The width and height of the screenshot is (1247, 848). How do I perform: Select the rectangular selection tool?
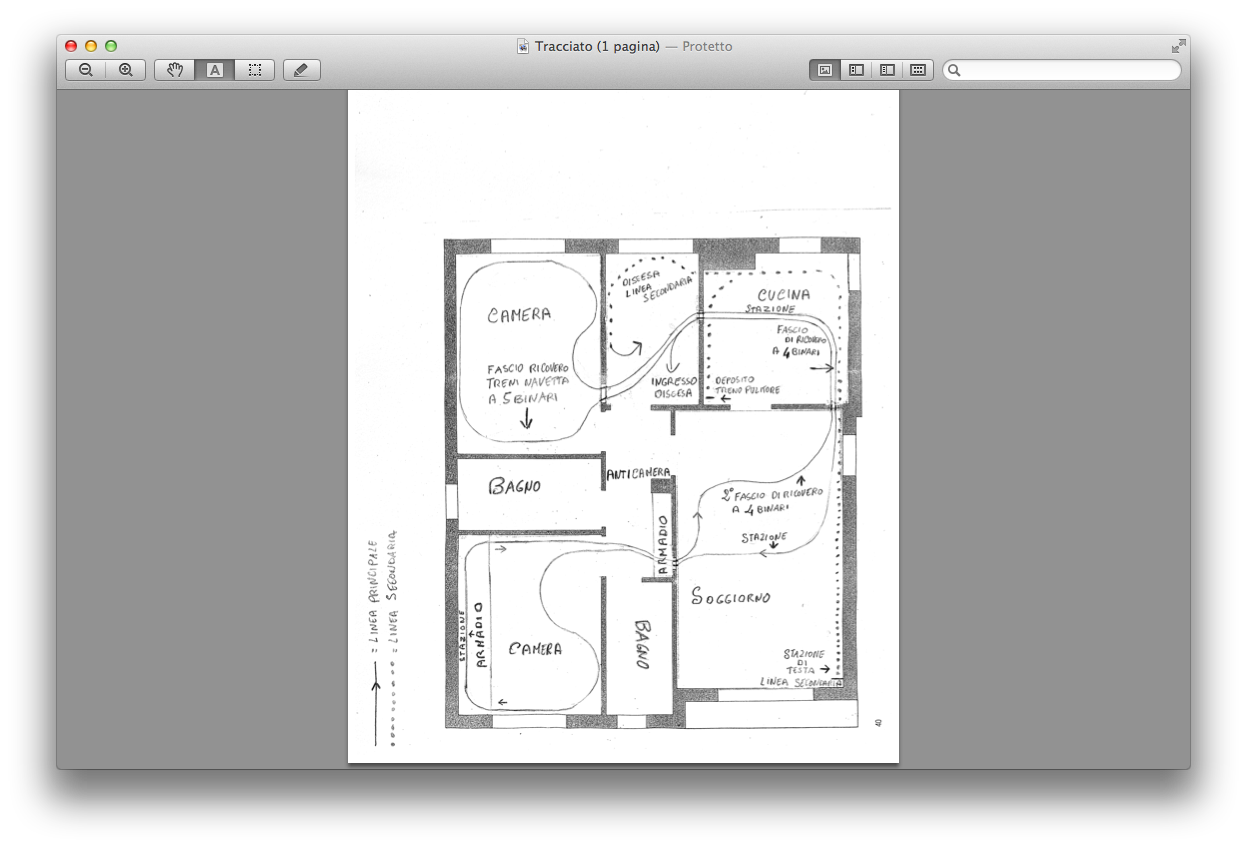pos(255,70)
